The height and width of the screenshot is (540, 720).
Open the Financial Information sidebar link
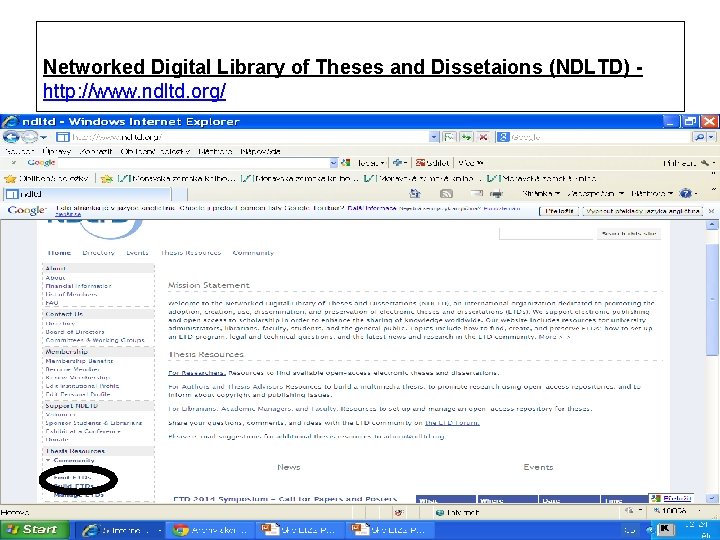pos(78,286)
